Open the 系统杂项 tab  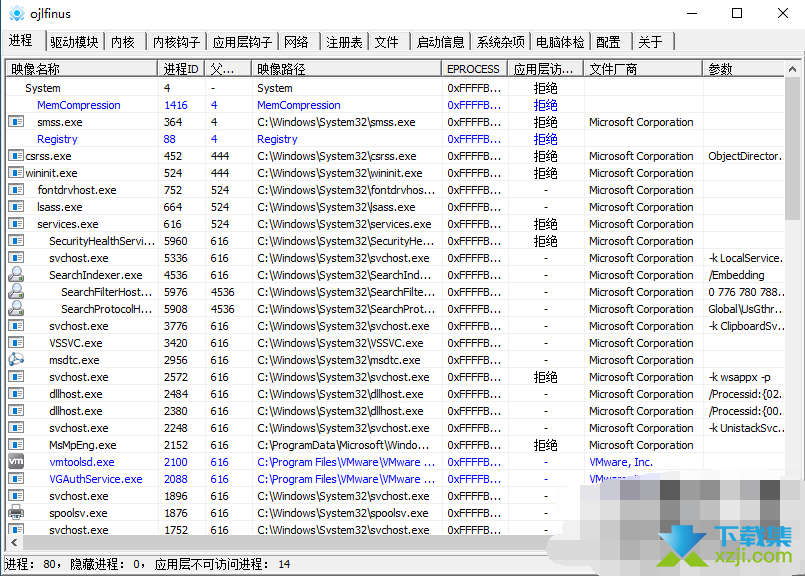pos(501,42)
